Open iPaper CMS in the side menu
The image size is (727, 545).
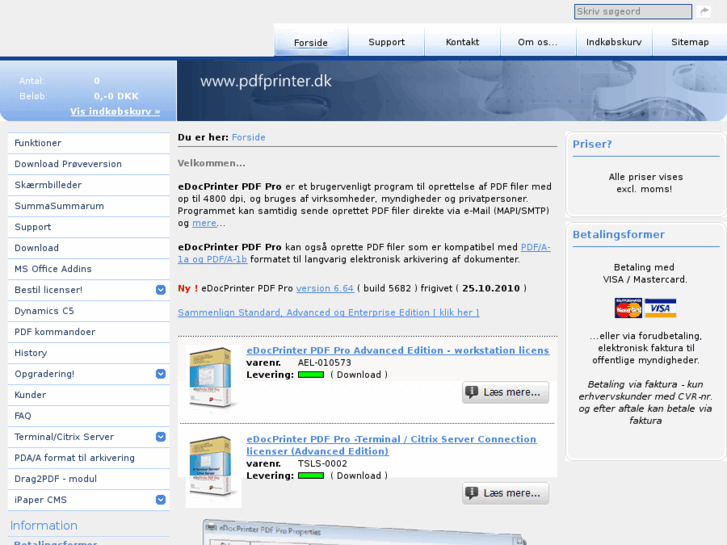(x=89, y=500)
